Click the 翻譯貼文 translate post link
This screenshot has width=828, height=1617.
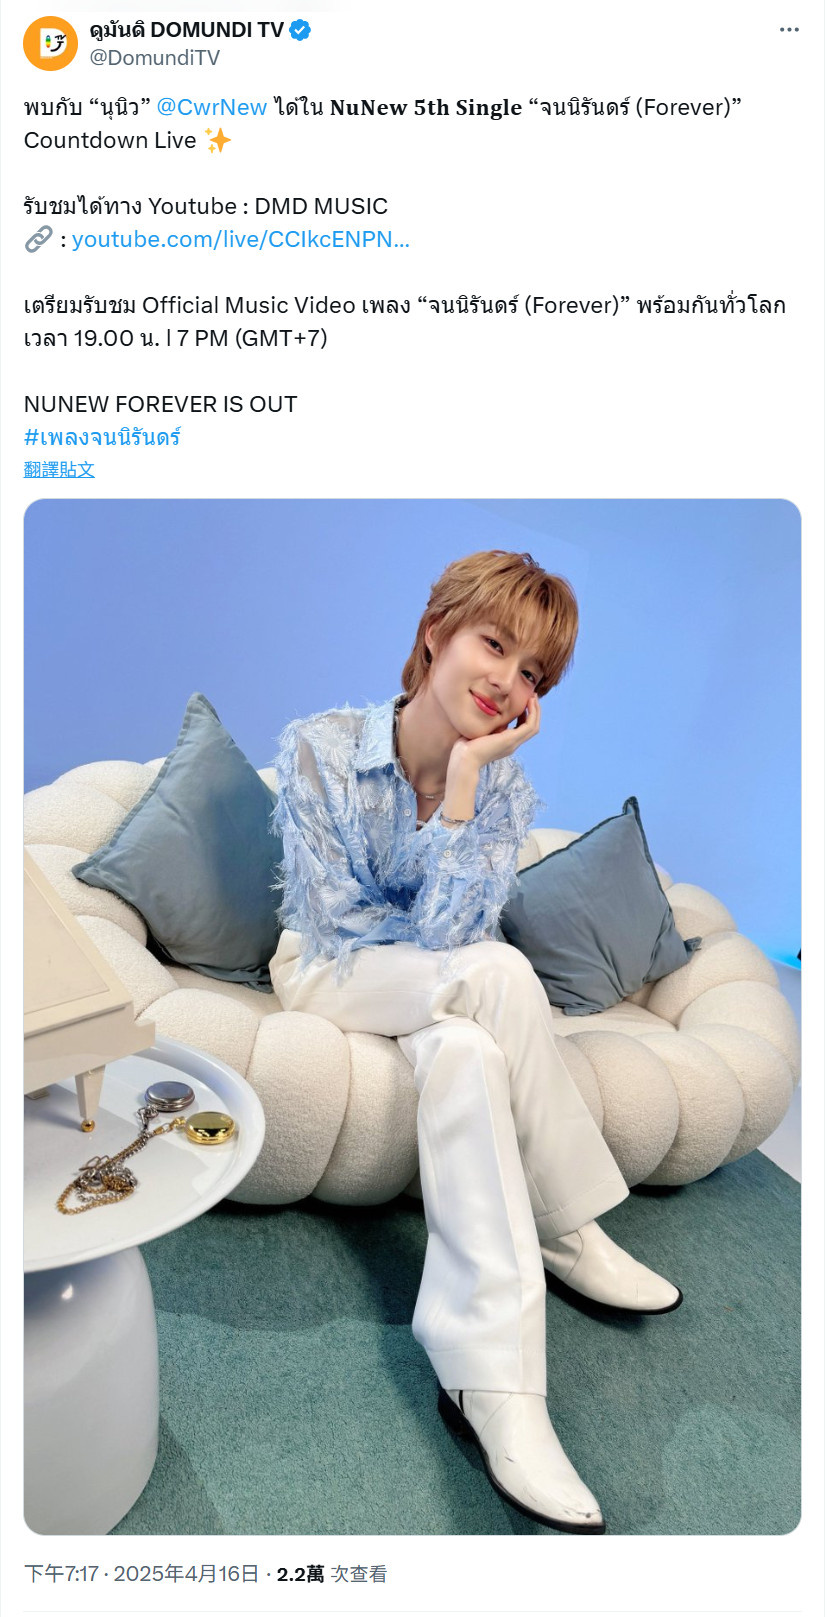point(59,469)
